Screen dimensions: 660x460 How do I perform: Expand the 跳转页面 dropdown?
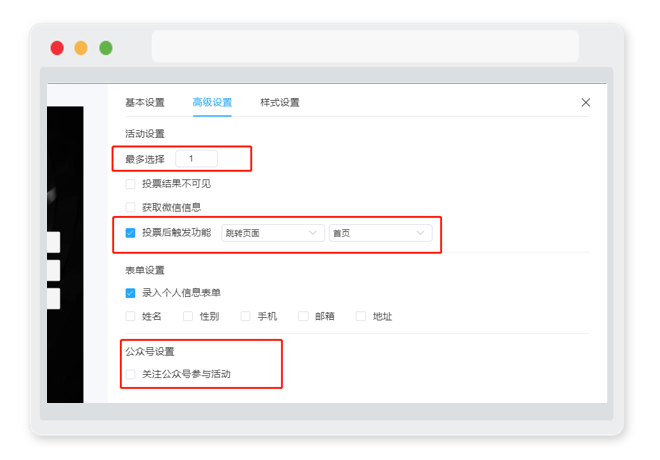pos(273,233)
